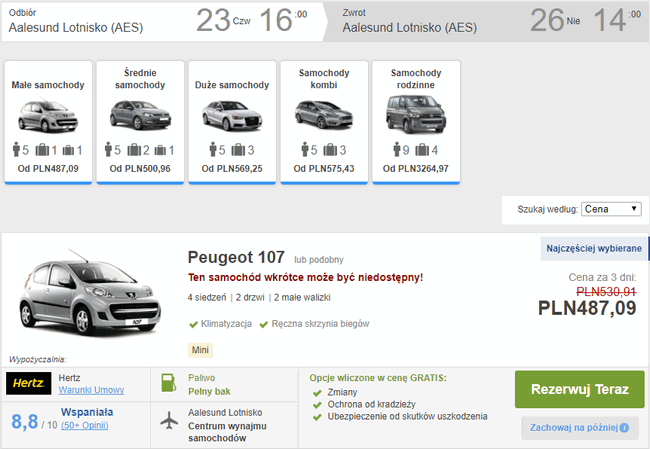Click the Hertz logo
The height and width of the screenshot is (449, 650).
29,383
